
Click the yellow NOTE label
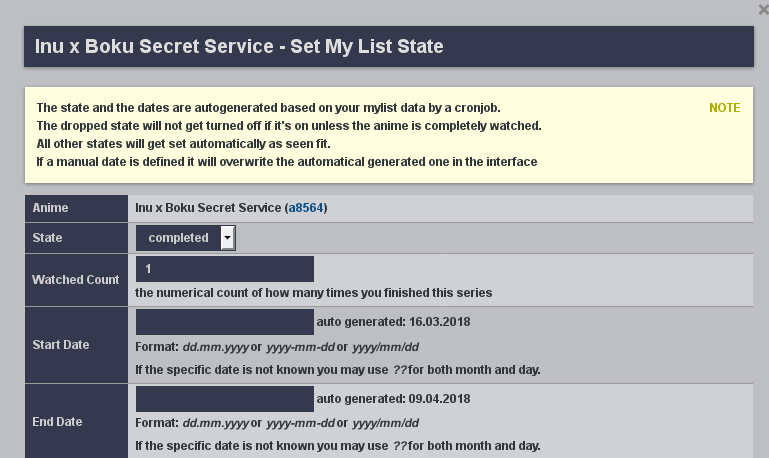point(725,108)
